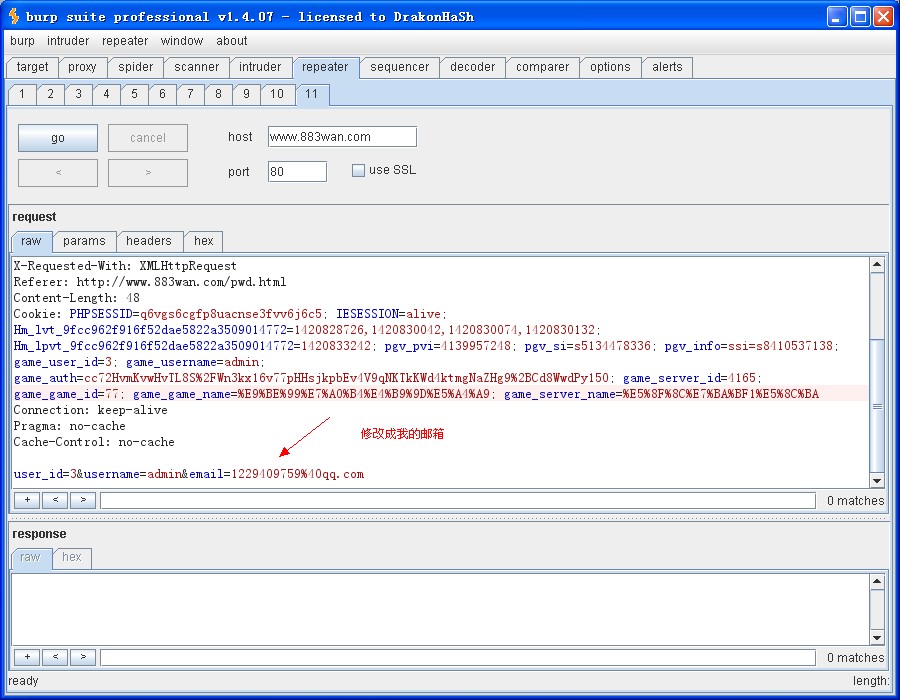Click the 'Pragma: no-cache' header line
Viewport: 900px width, 700px height.
69,426
